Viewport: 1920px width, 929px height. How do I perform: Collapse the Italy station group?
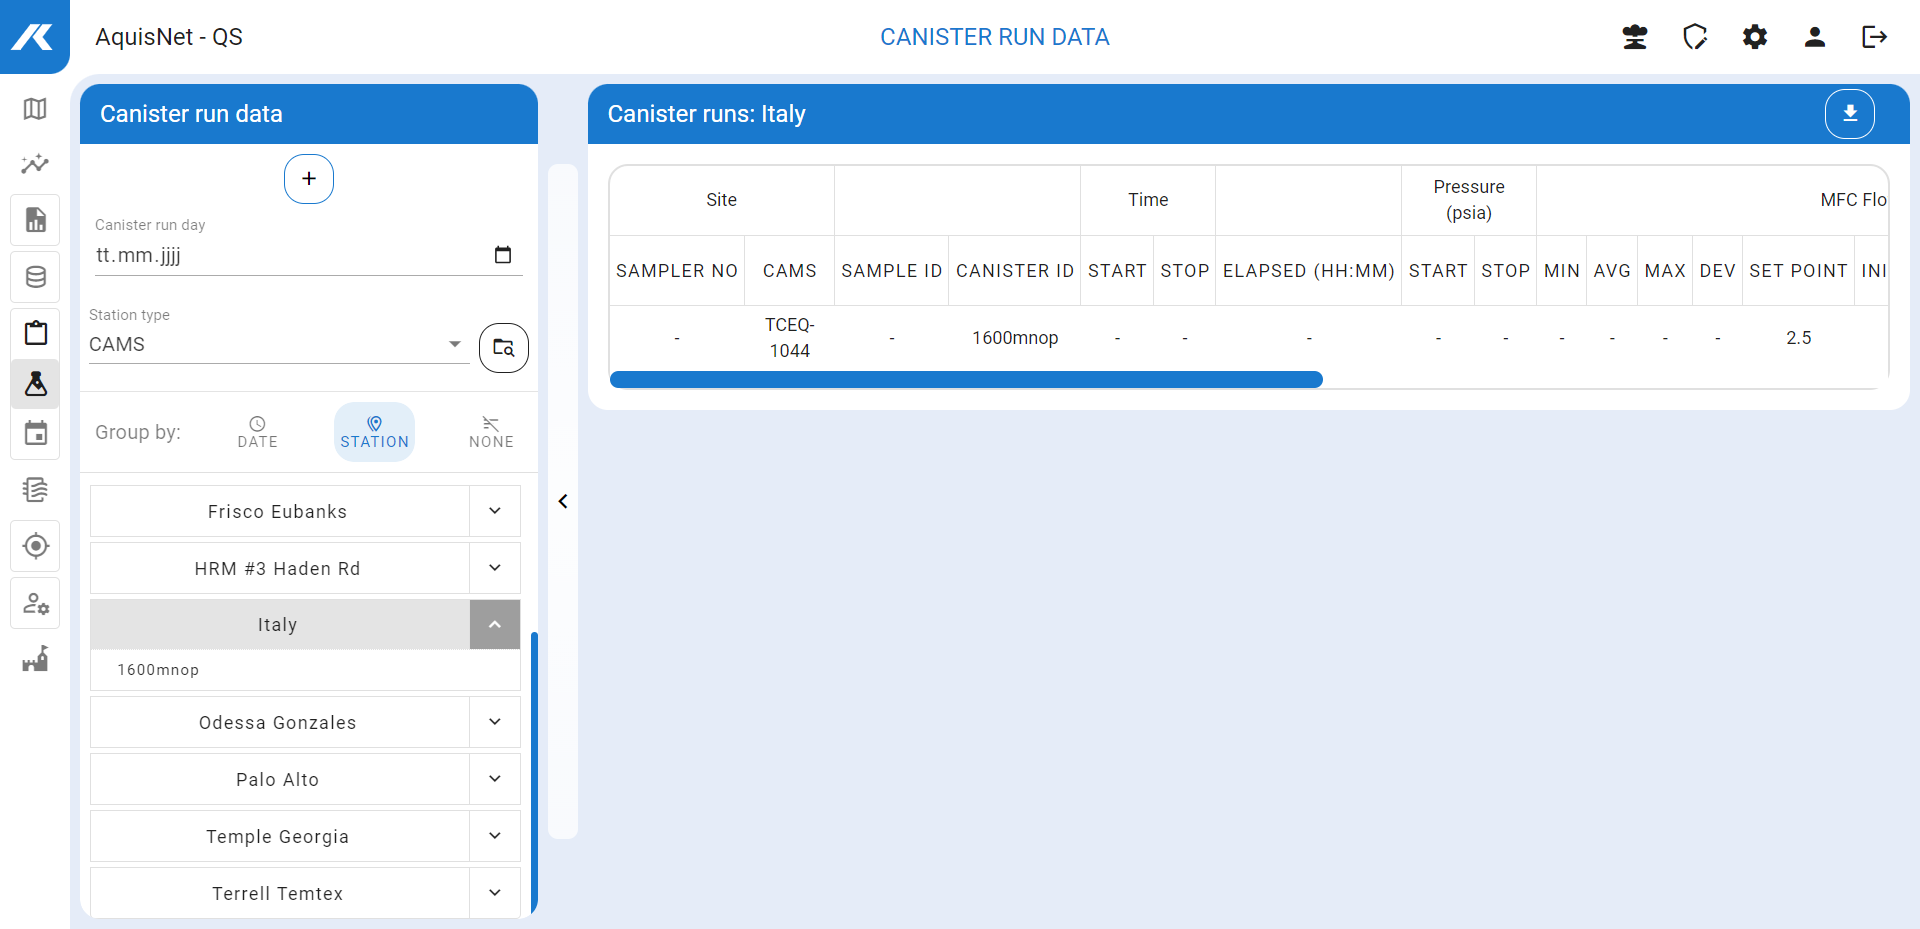pos(495,625)
